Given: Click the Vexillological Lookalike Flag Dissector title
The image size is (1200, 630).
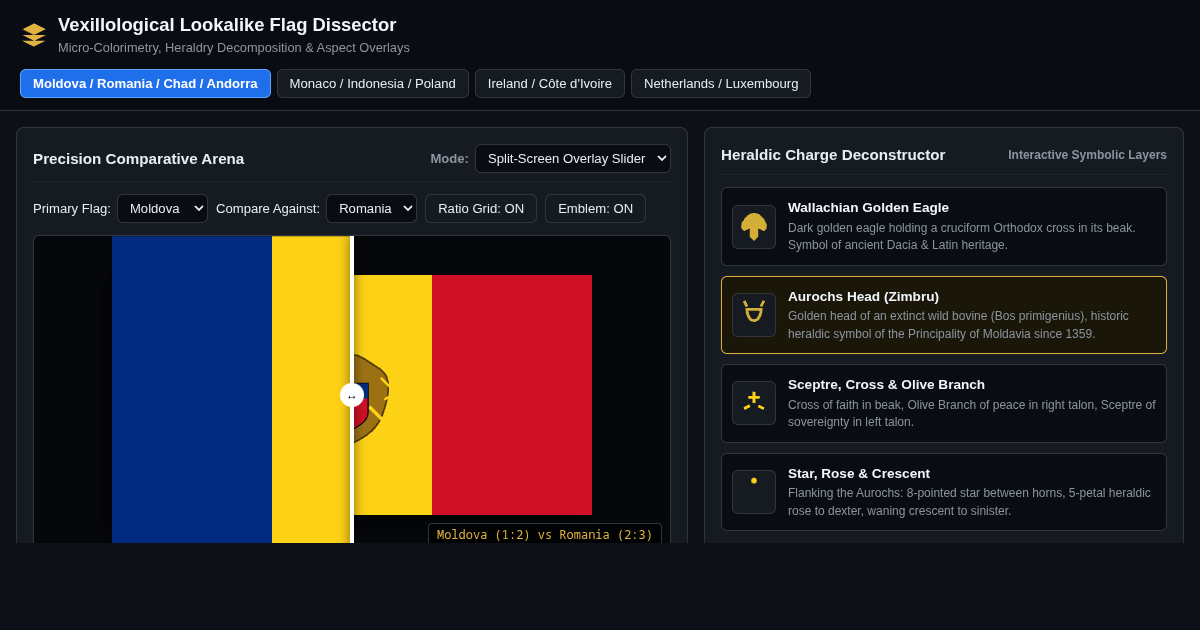Looking at the screenshot, I should click(227, 25).
